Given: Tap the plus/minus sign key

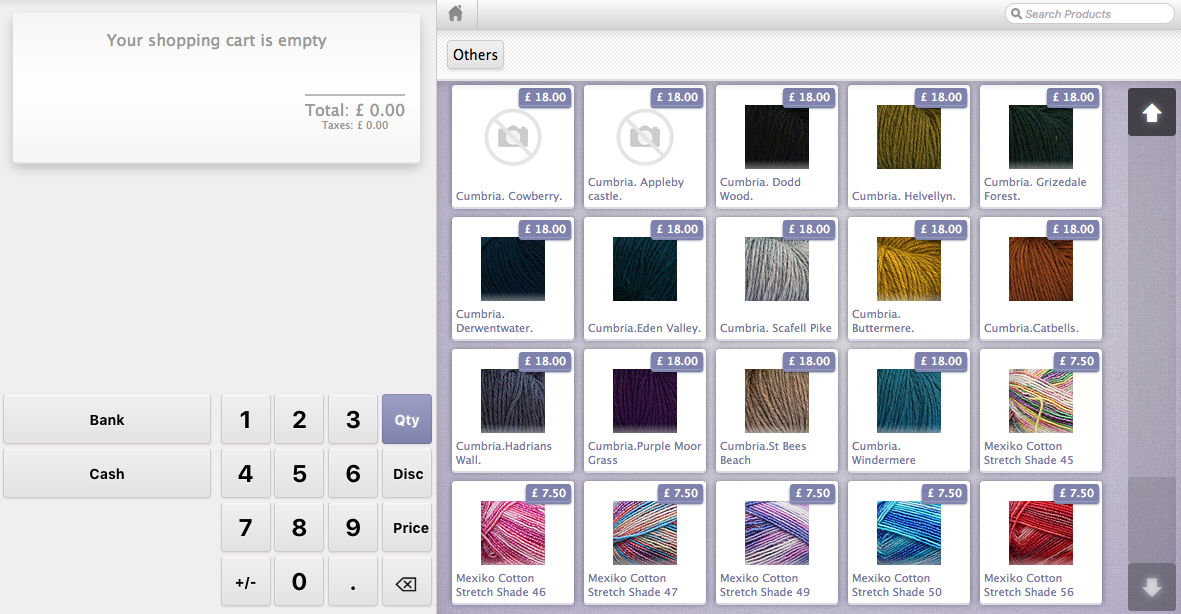Looking at the screenshot, I should click(x=246, y=582).
